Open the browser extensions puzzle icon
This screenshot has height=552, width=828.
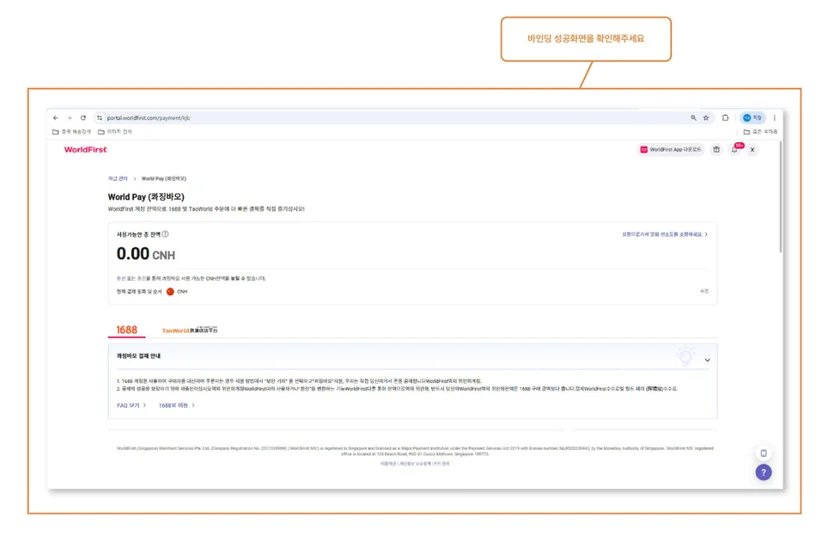pos(725,118)
